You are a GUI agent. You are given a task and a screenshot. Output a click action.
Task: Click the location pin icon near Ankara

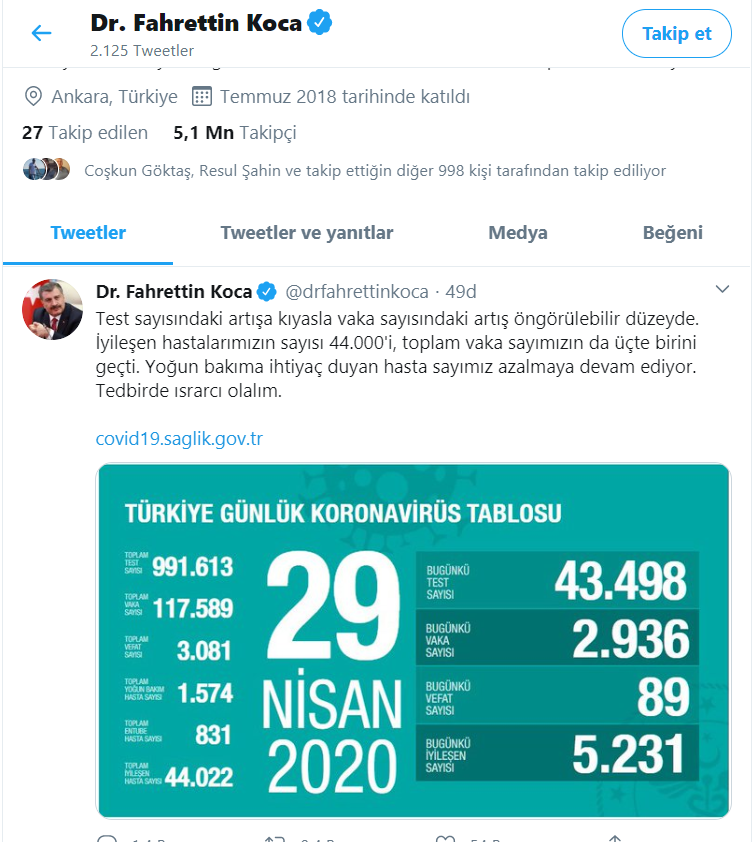click(31, 97)
